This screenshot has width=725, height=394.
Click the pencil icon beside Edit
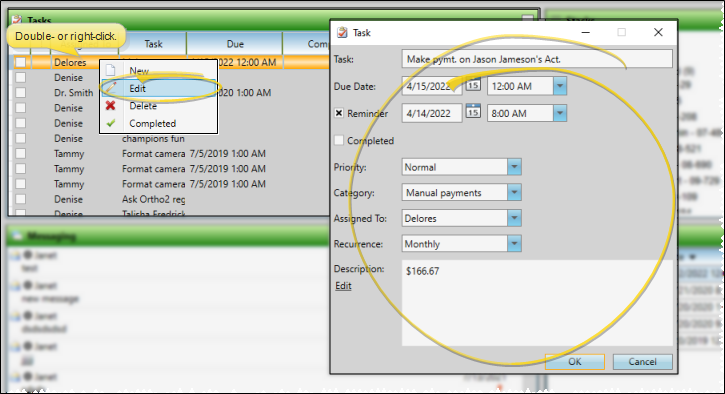coord(111,88)
